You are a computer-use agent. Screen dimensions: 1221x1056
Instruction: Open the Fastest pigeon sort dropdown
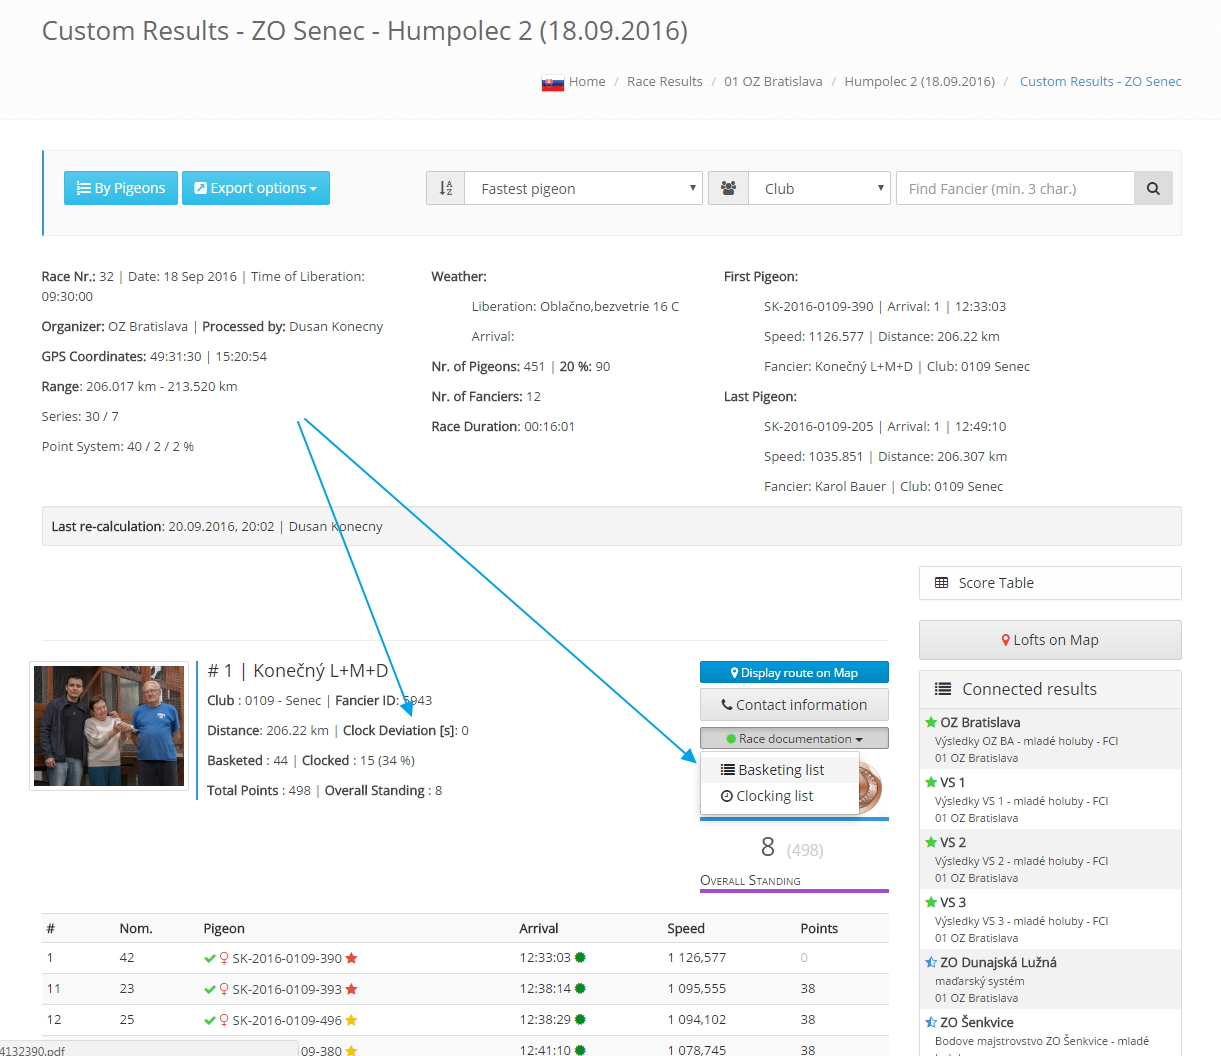coord(584,188)
